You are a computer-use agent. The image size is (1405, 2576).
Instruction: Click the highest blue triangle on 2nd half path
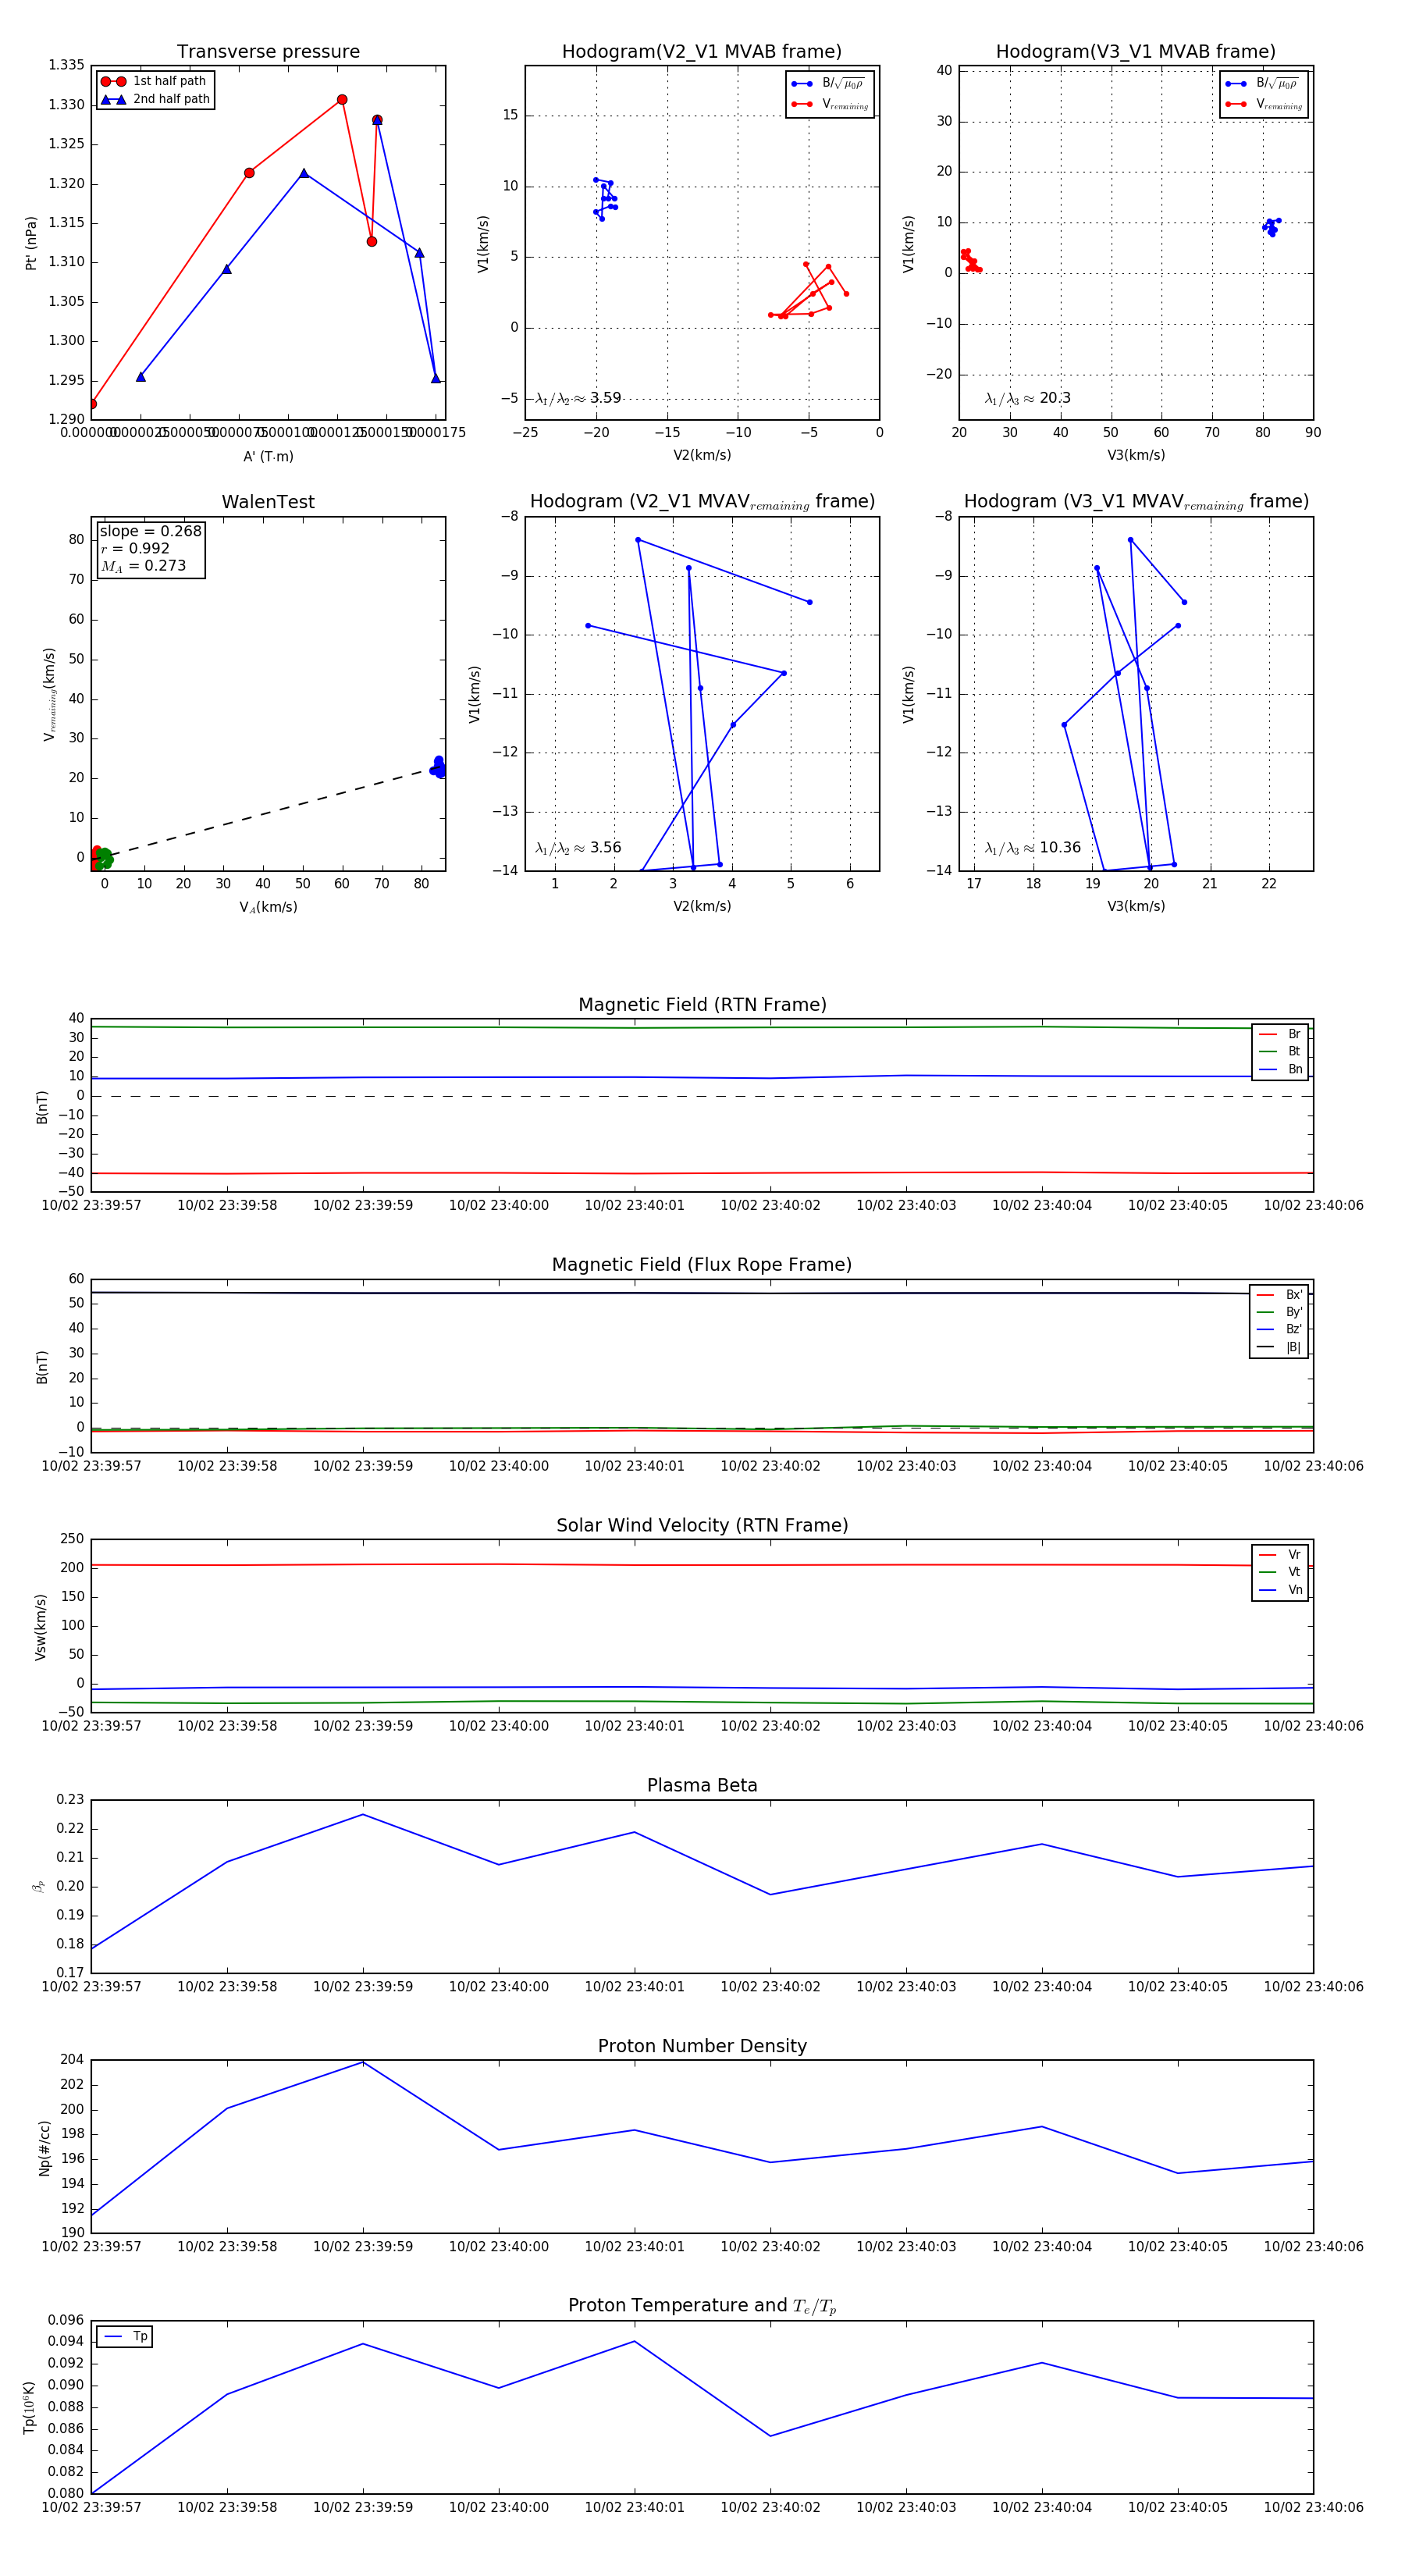377,120
